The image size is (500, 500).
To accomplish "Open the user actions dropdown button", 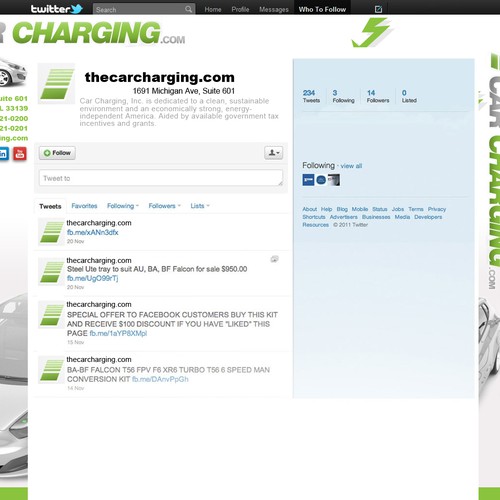I will [x=274, y=153].
